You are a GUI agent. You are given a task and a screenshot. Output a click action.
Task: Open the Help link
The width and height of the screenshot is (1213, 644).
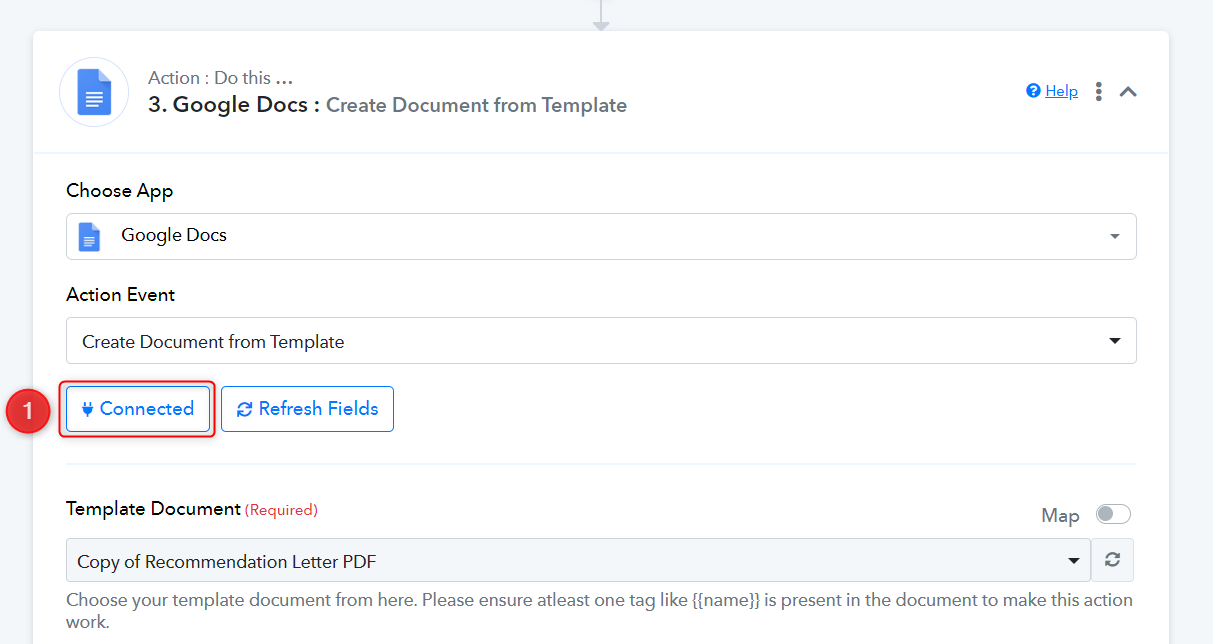coord(1061,91)
